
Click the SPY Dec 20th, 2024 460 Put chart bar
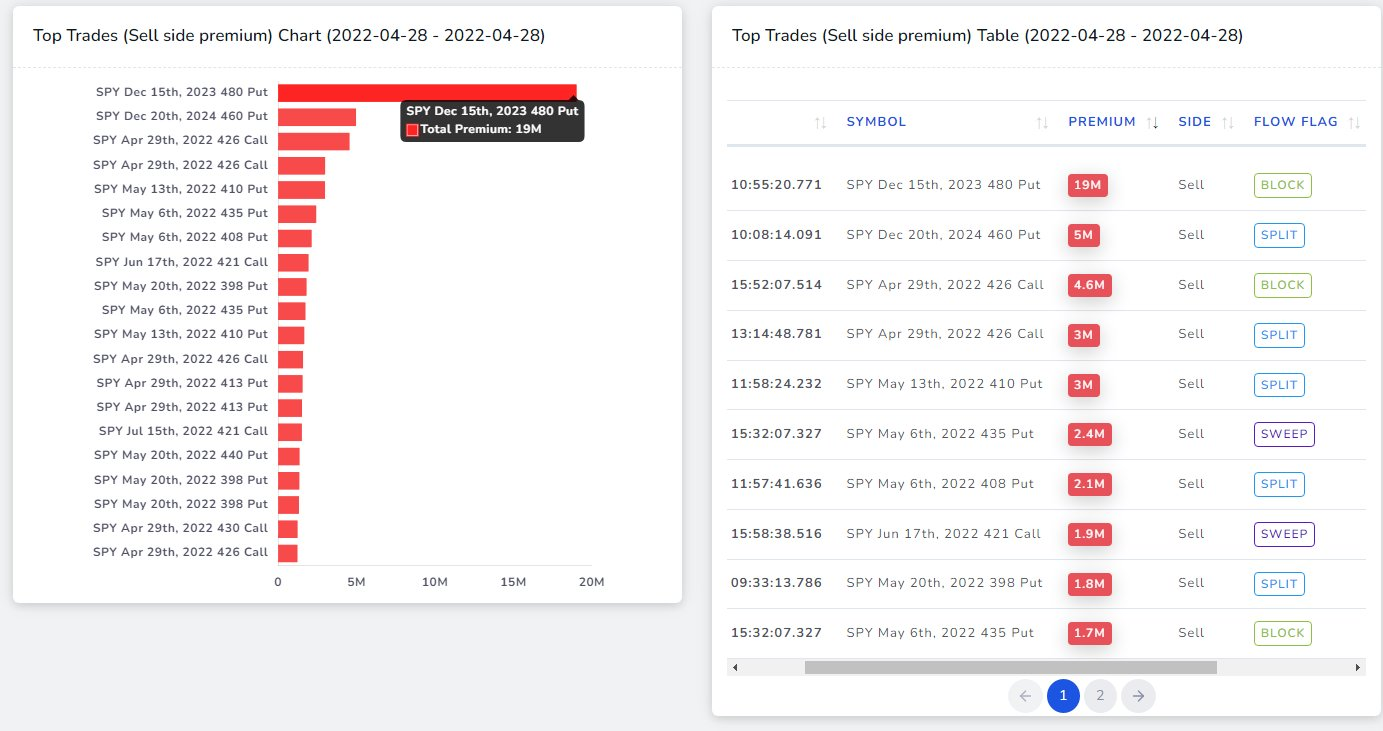coord(317,117)
